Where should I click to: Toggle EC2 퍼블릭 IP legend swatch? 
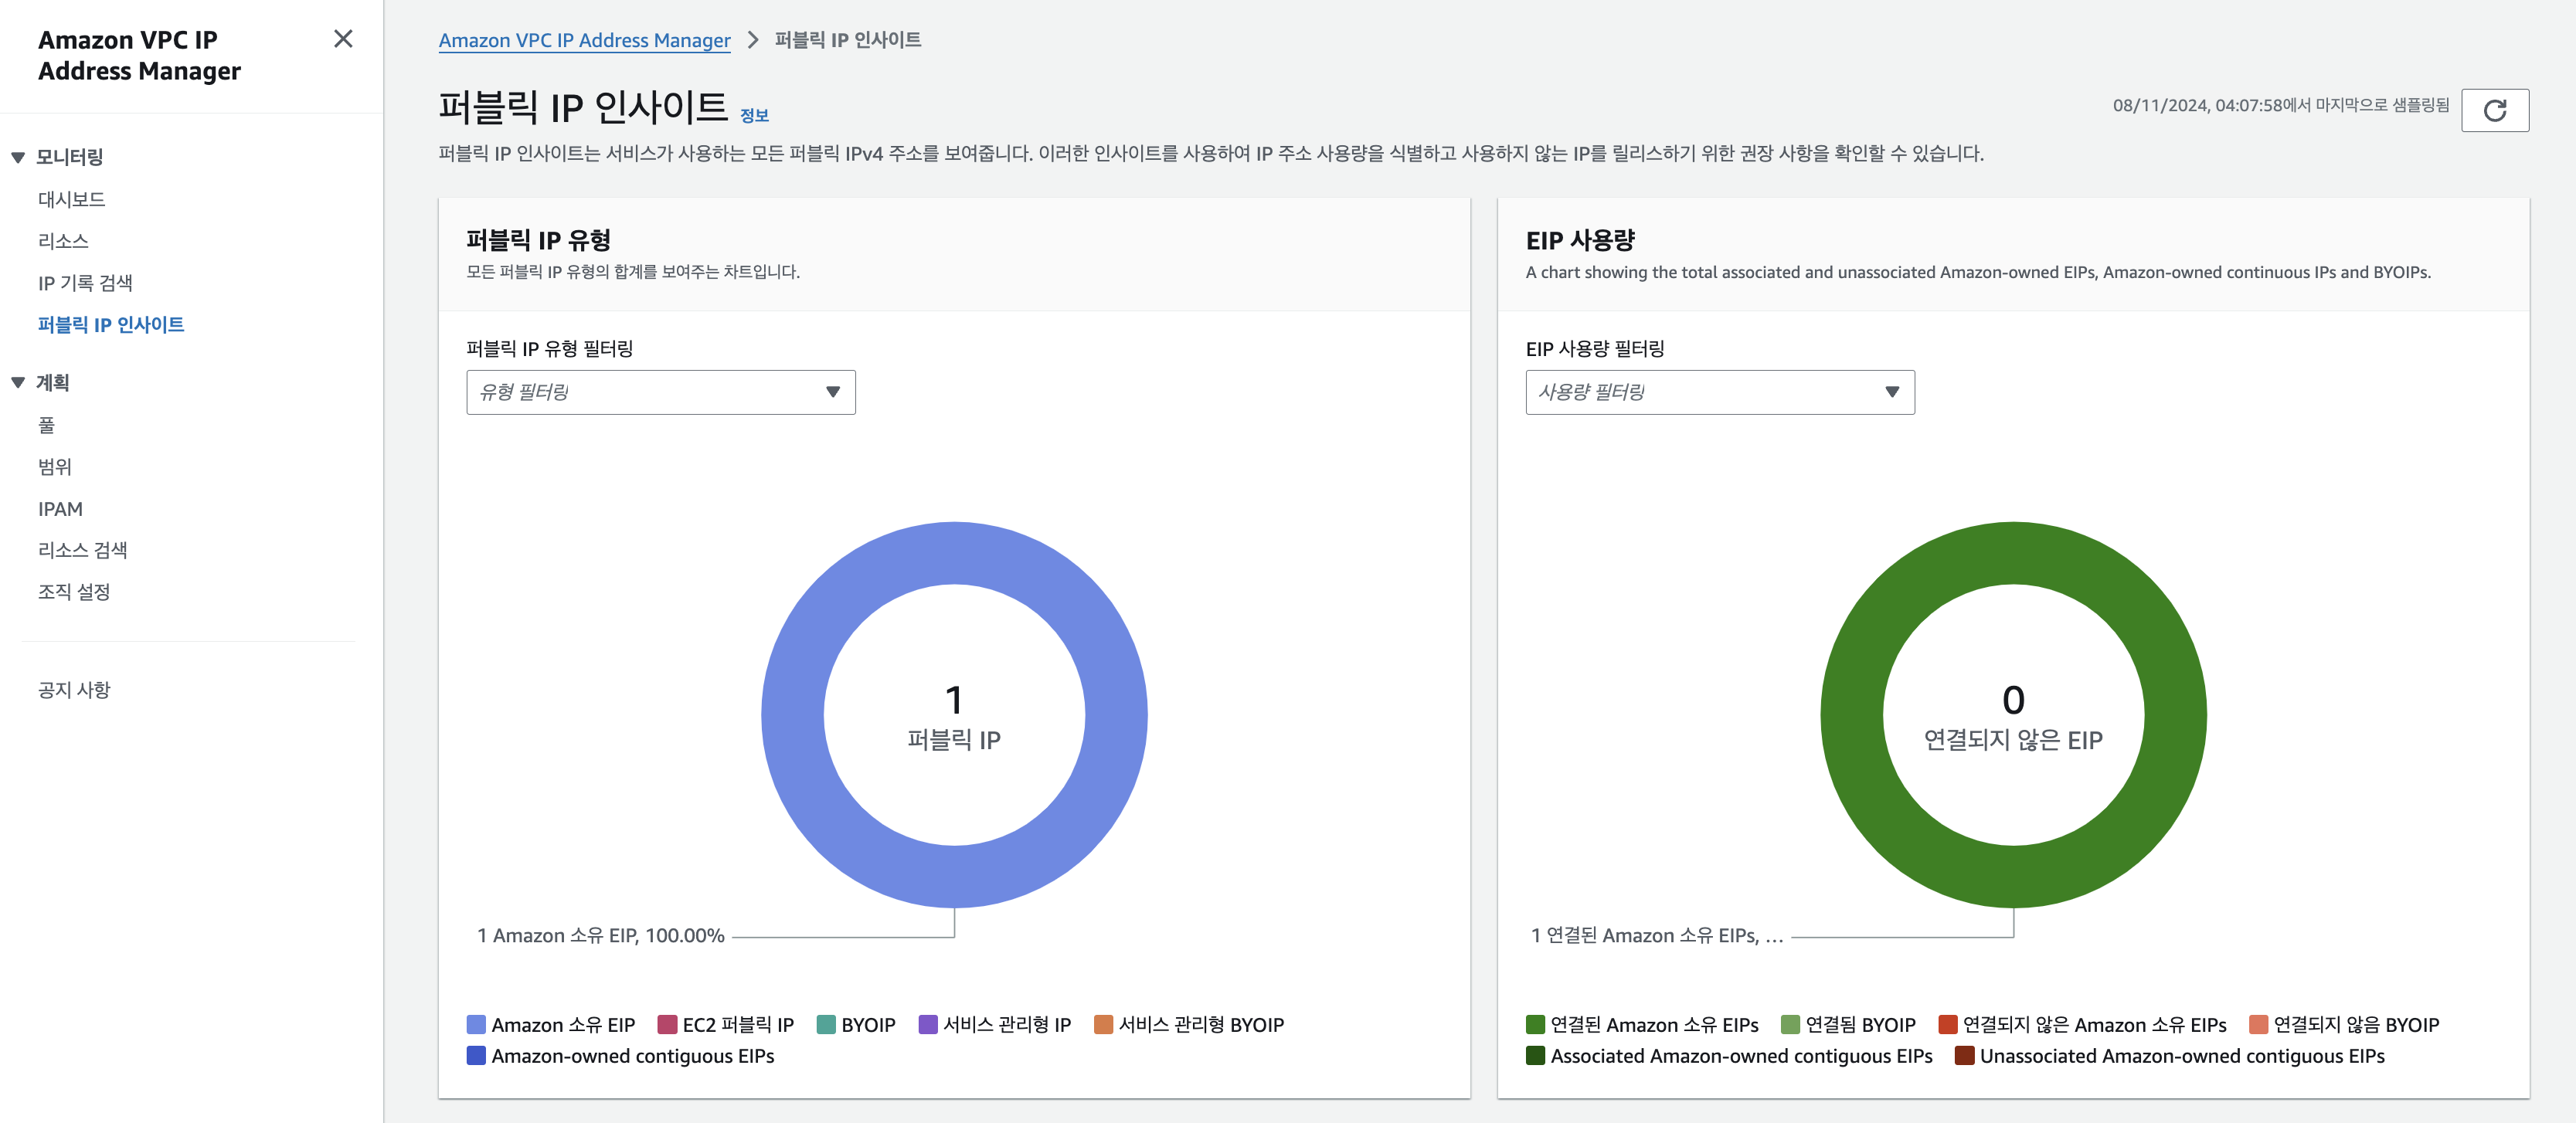click(x=667, y=1024)
